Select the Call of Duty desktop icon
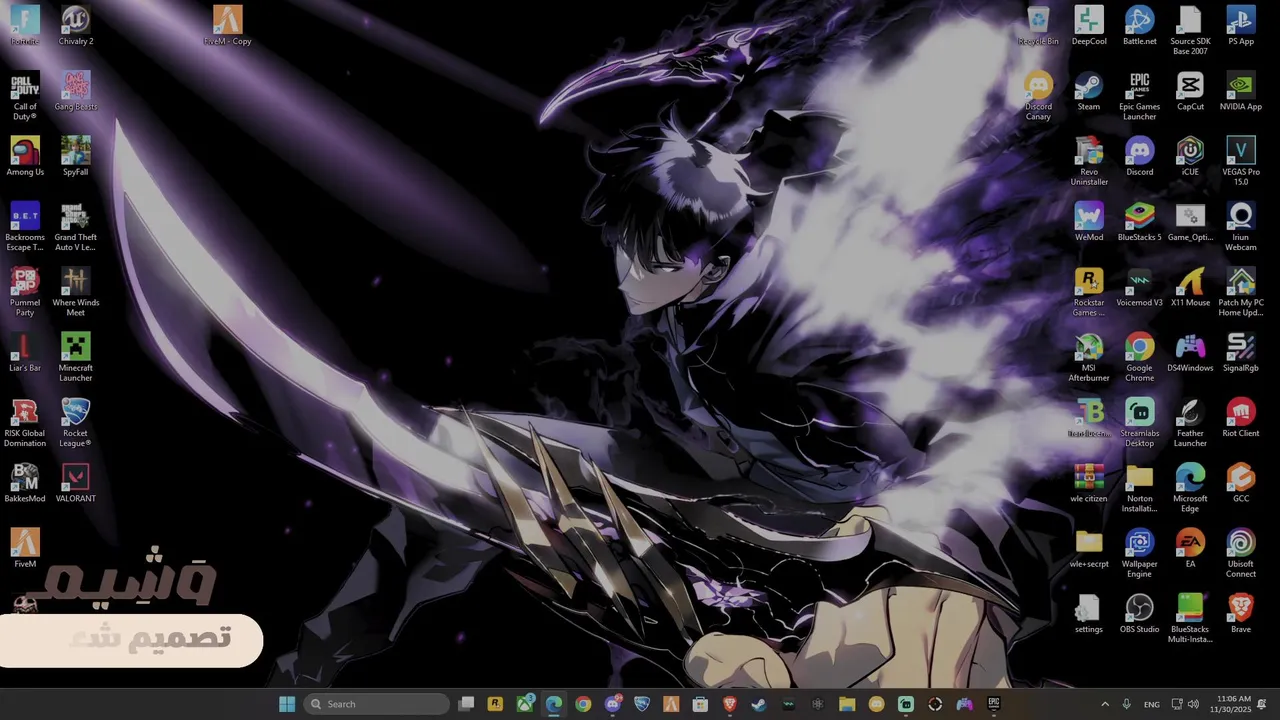 click(25, 96)
